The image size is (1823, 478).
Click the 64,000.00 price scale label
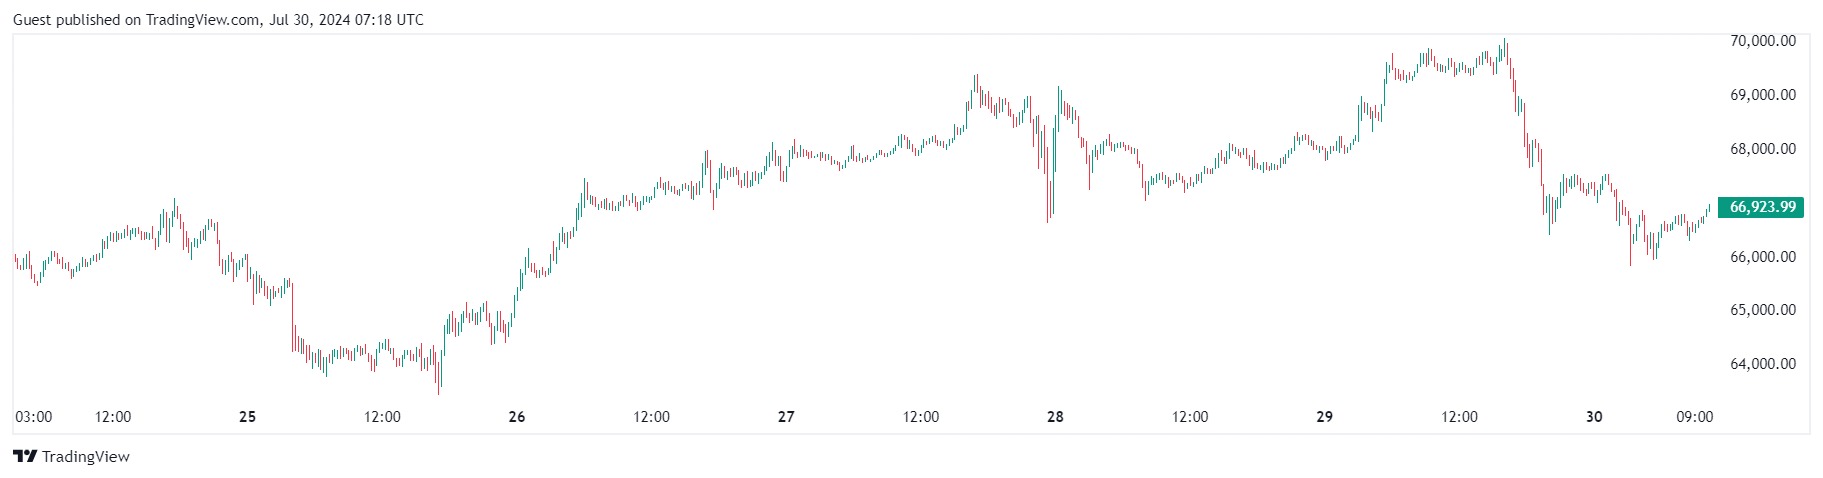[1762, 364]
